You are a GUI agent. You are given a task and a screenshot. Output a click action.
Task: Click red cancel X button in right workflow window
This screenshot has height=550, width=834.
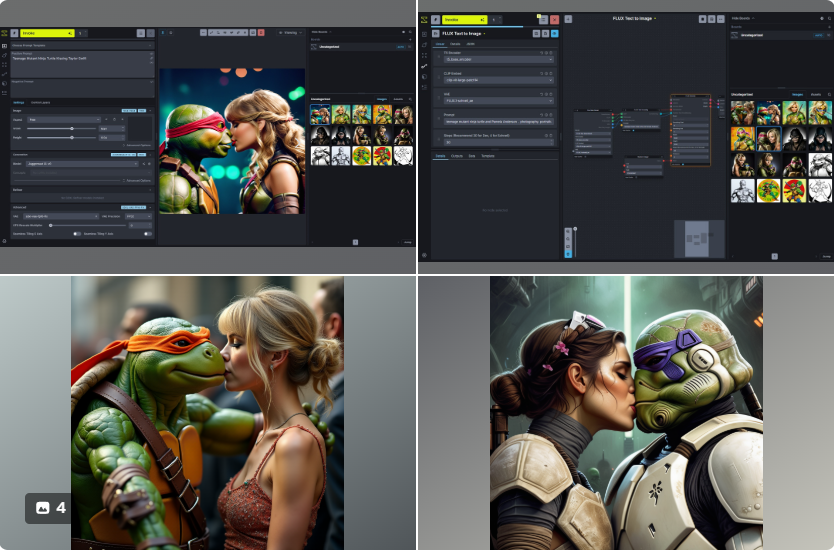pos(554,20)
